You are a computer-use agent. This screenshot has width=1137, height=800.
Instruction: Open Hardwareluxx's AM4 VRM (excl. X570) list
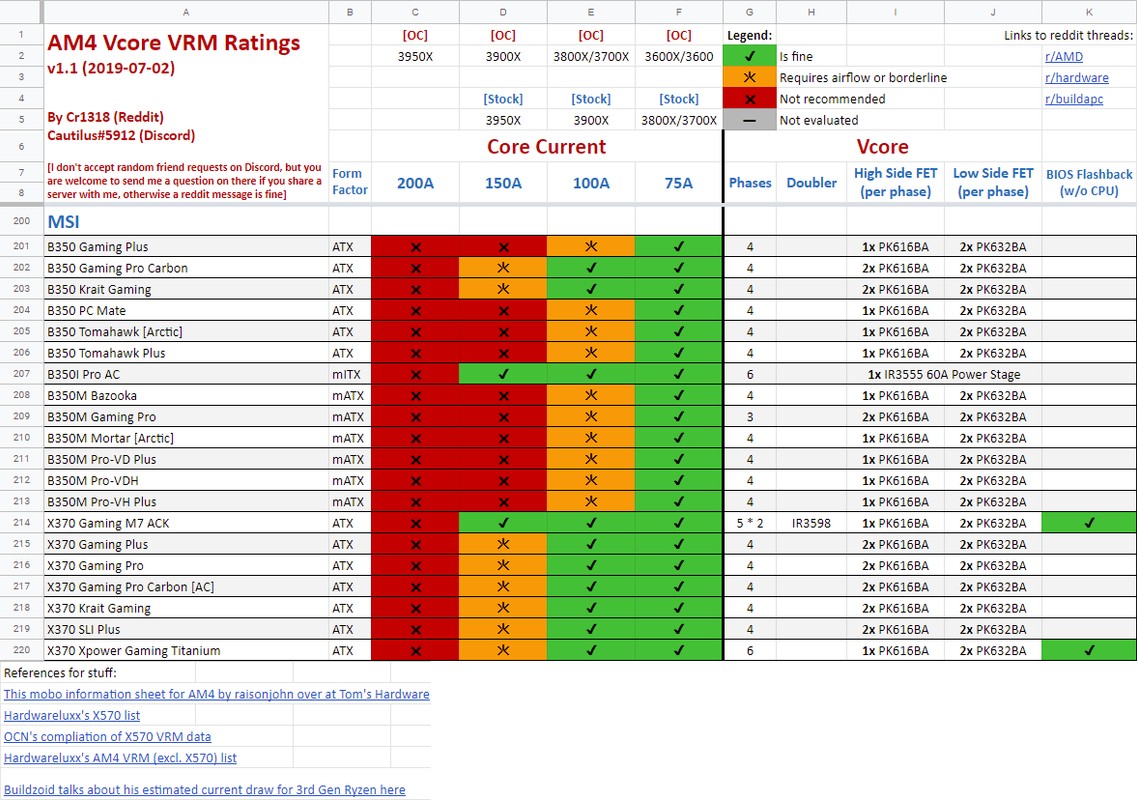(120, 758)
